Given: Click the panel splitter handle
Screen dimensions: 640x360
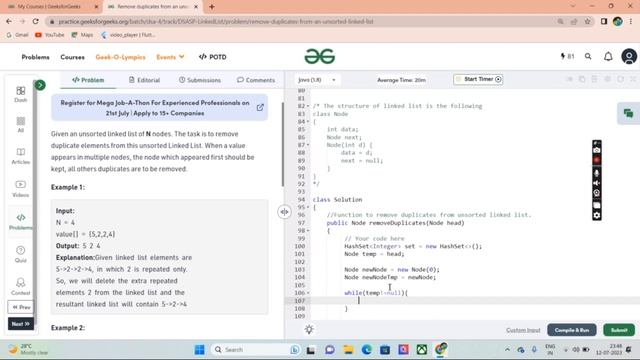Looking at the screenshot, I should pos(284,212).
